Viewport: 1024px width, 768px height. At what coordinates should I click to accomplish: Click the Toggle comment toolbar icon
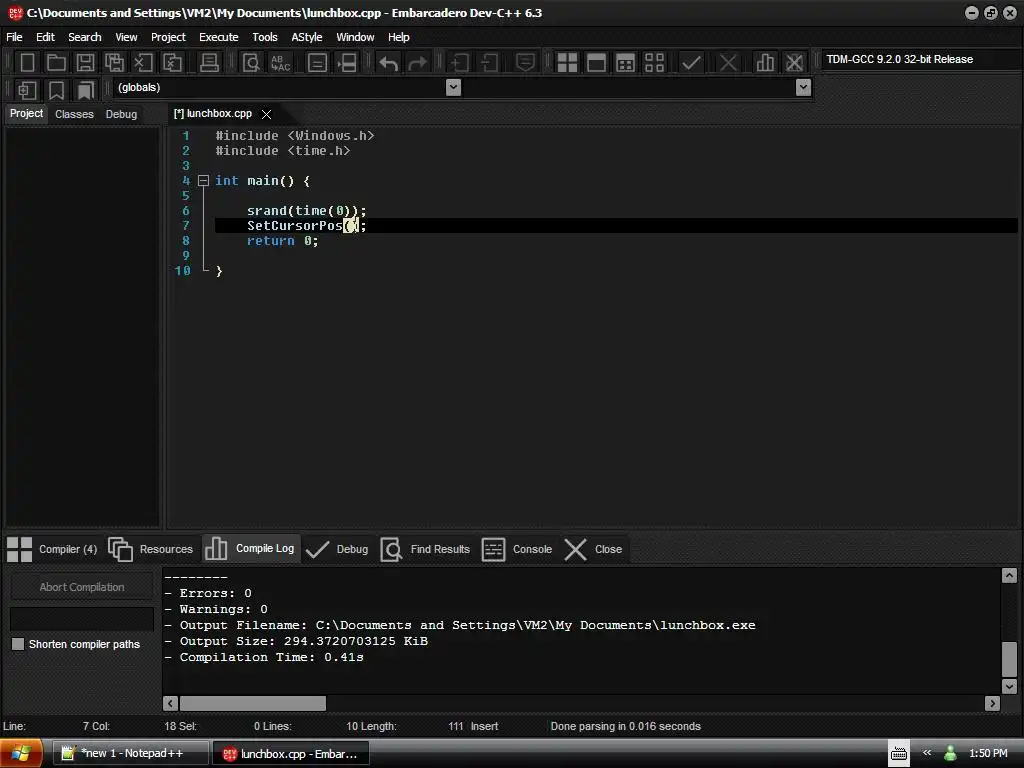tap(525, 63)
